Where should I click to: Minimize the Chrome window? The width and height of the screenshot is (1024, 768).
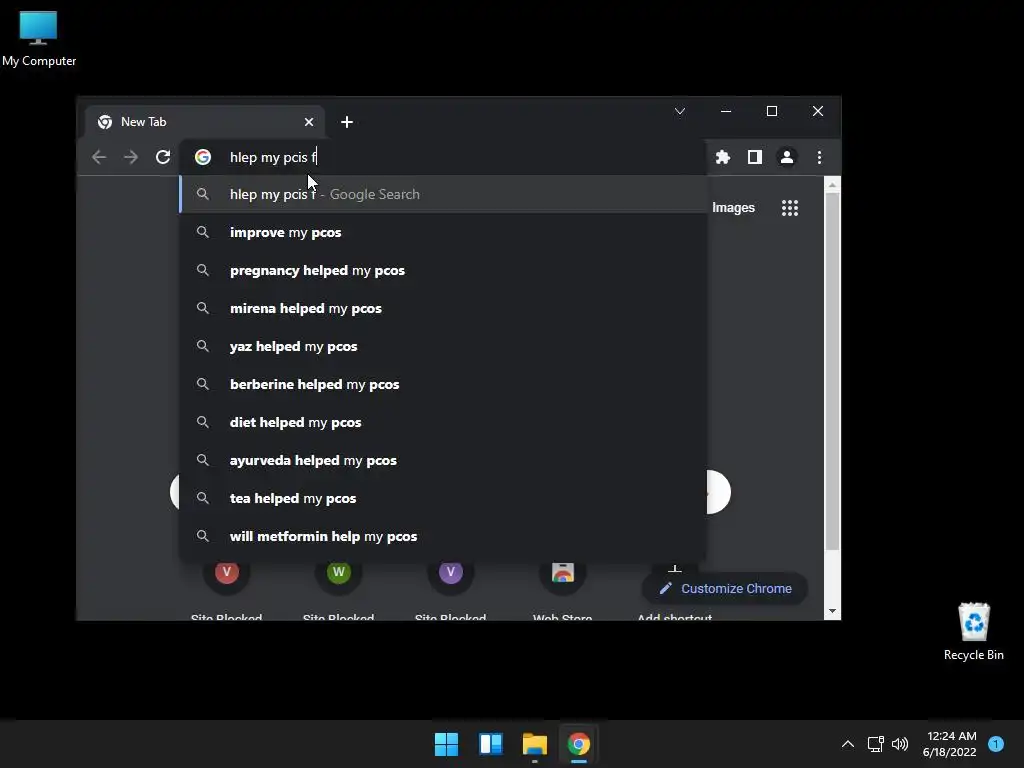[x=726, y=111]
